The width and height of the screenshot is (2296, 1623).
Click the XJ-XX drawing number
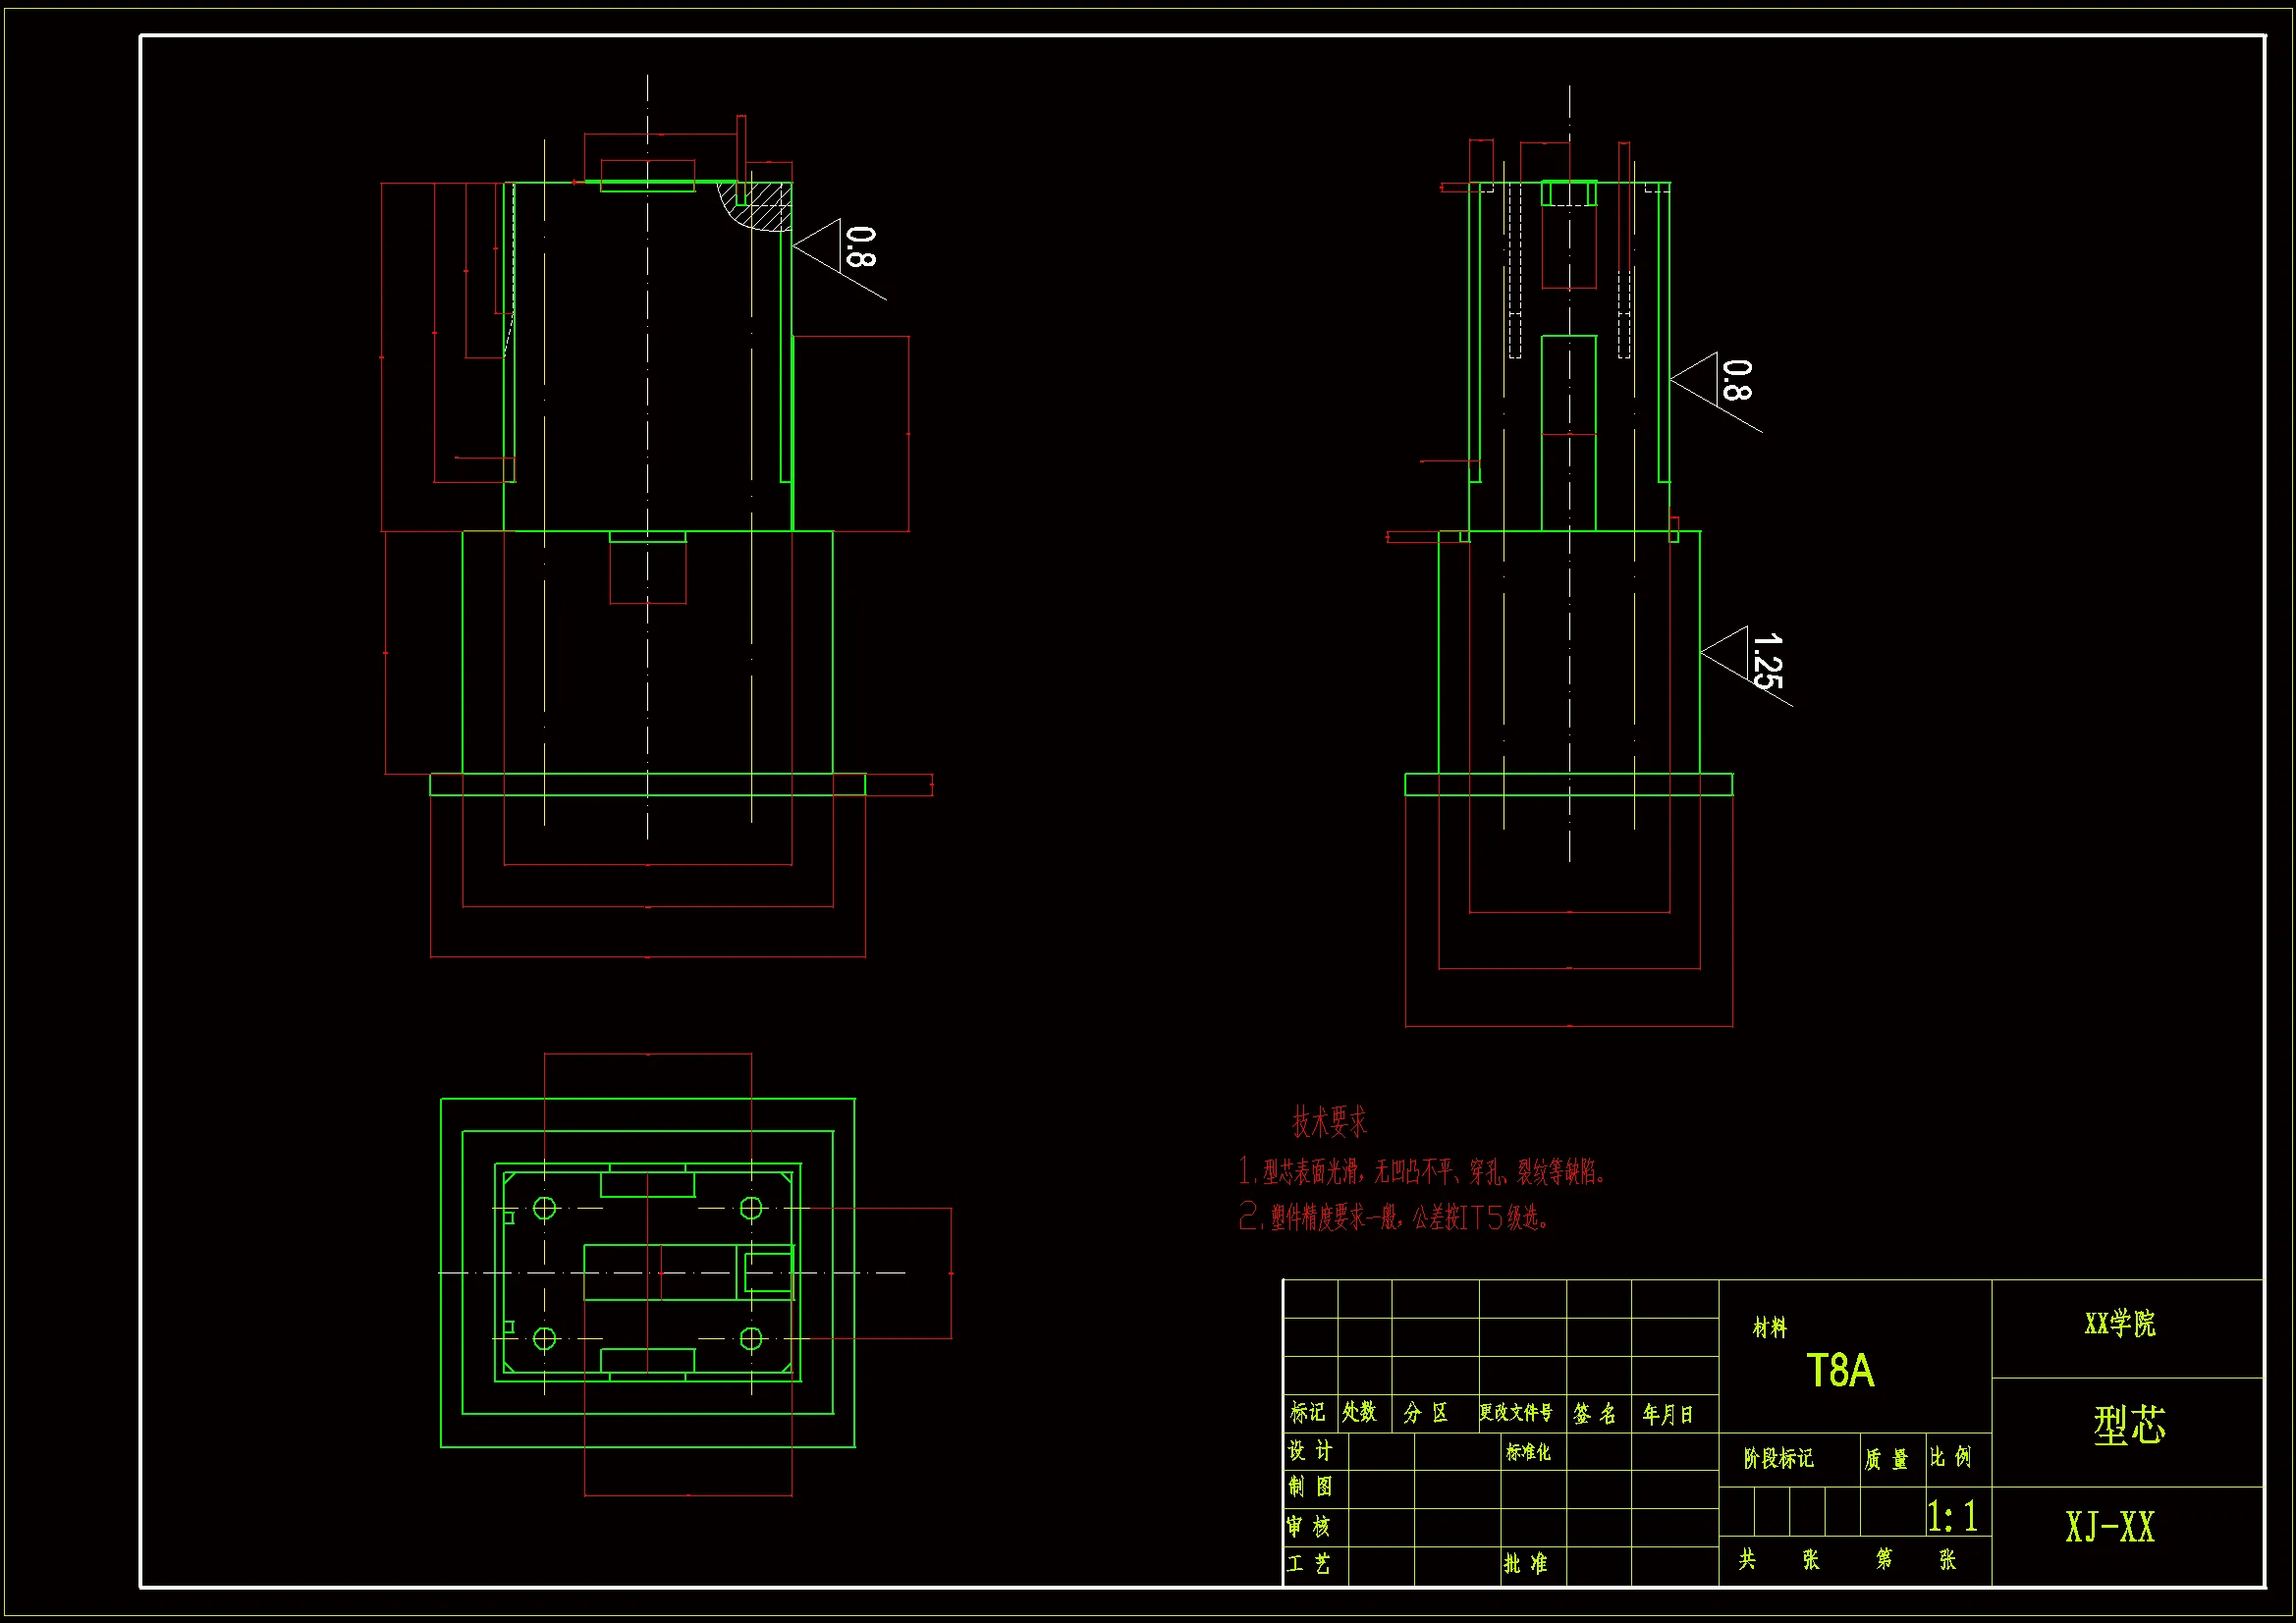point(2110,1527)
